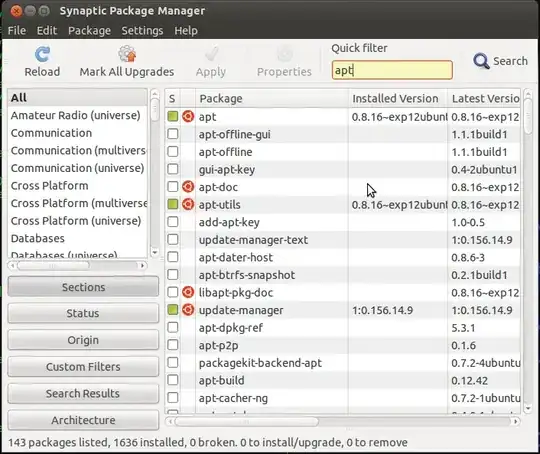Mark the apt-btrfs-snapshot checkbox
The height and width of the screenshot is (454, 540).
pos(173,275)
